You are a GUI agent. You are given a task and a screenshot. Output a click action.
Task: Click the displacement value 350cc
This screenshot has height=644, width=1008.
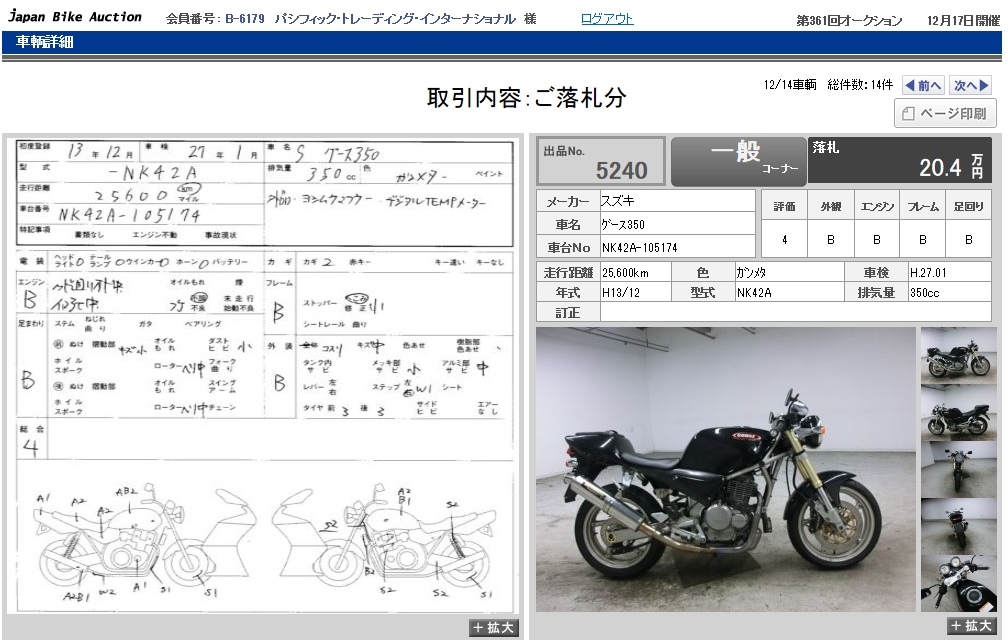pos(924,293)
